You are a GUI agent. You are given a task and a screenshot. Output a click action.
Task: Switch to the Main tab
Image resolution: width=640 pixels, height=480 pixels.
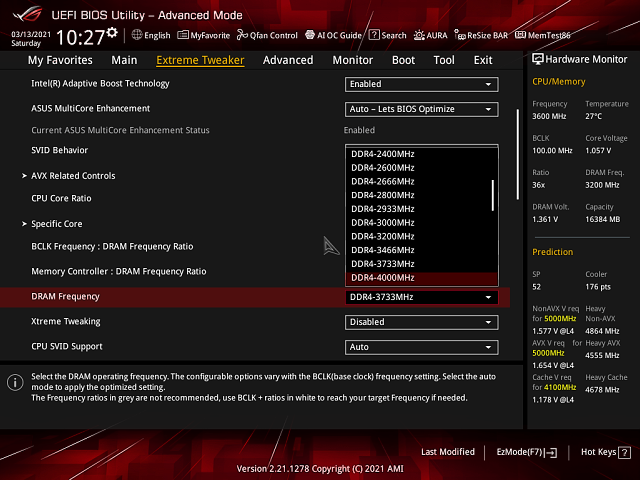(124, 60)
